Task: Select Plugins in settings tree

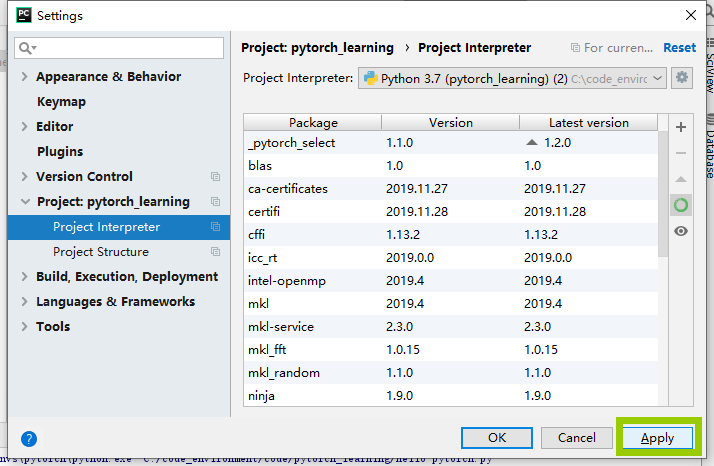Action: click(60, 151)
